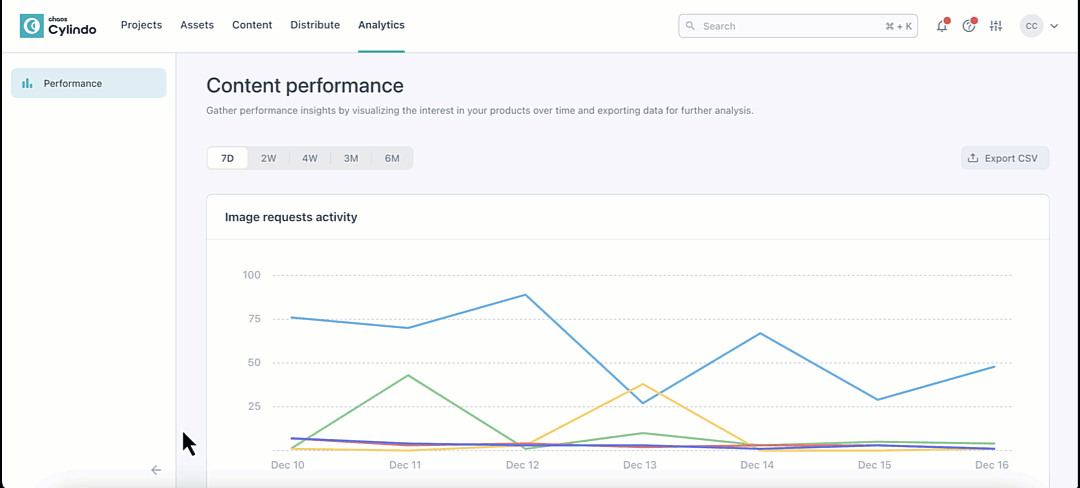Click the magnifier icon in search
1080x488 pixels.
point(690,26)
